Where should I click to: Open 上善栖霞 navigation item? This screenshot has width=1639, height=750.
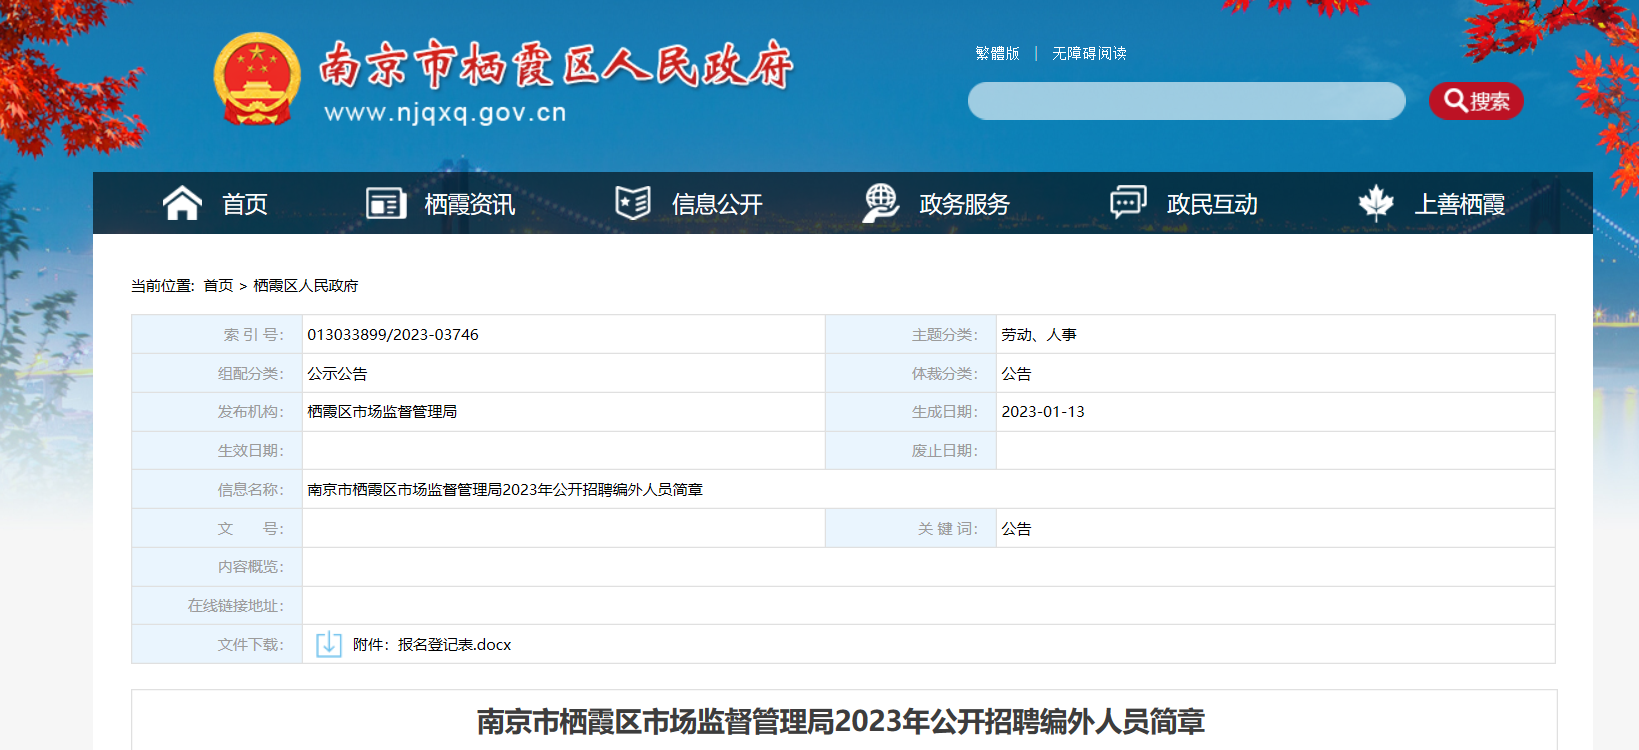click(x=1459, y=204)
